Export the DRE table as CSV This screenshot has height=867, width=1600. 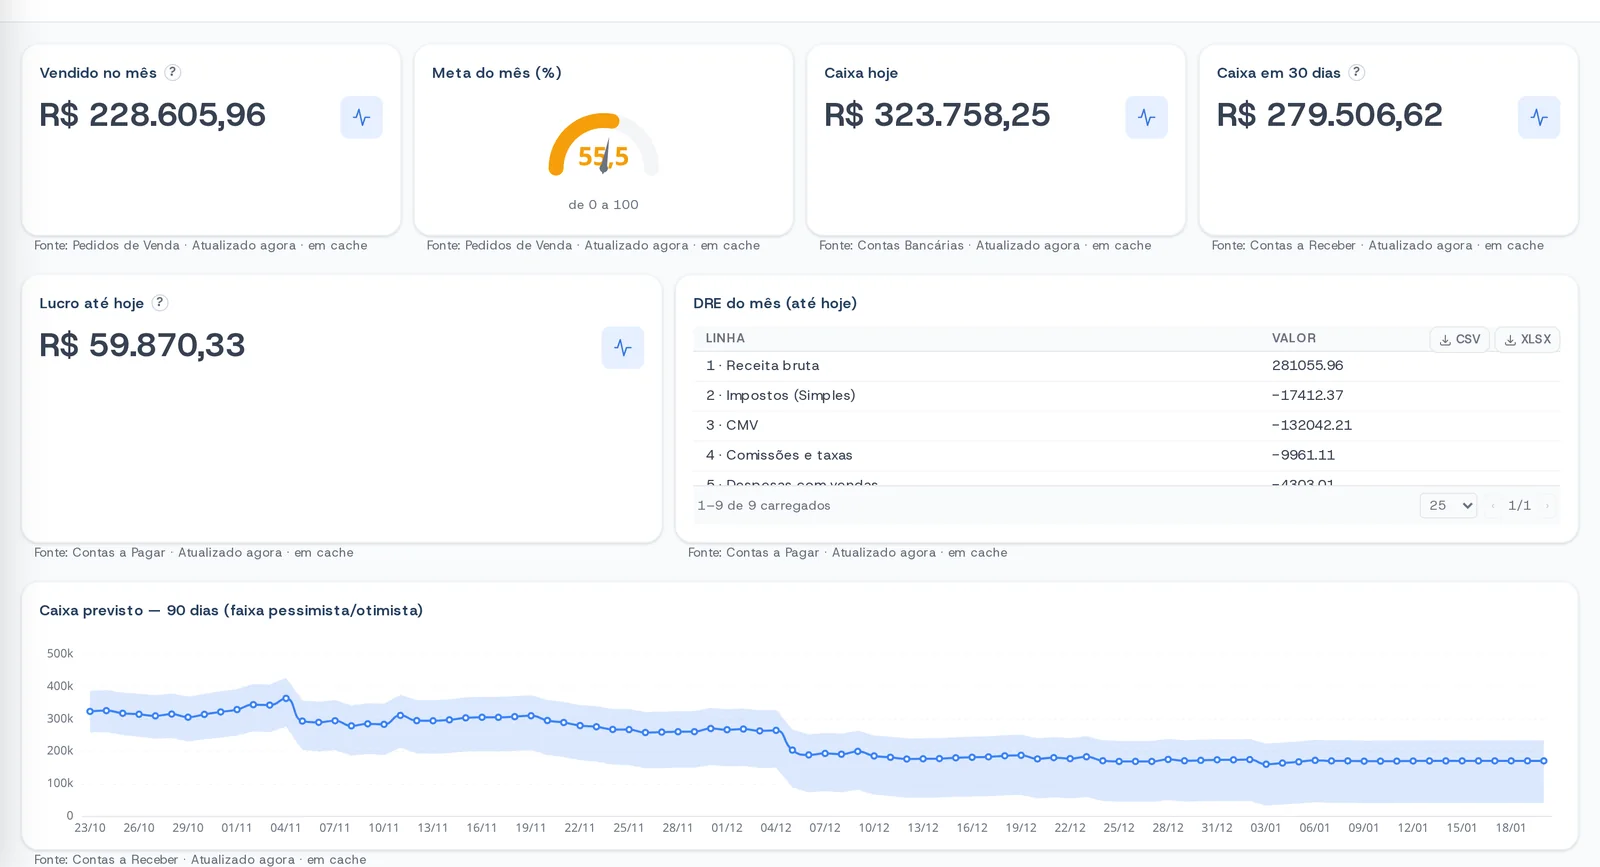[1460, 339]
